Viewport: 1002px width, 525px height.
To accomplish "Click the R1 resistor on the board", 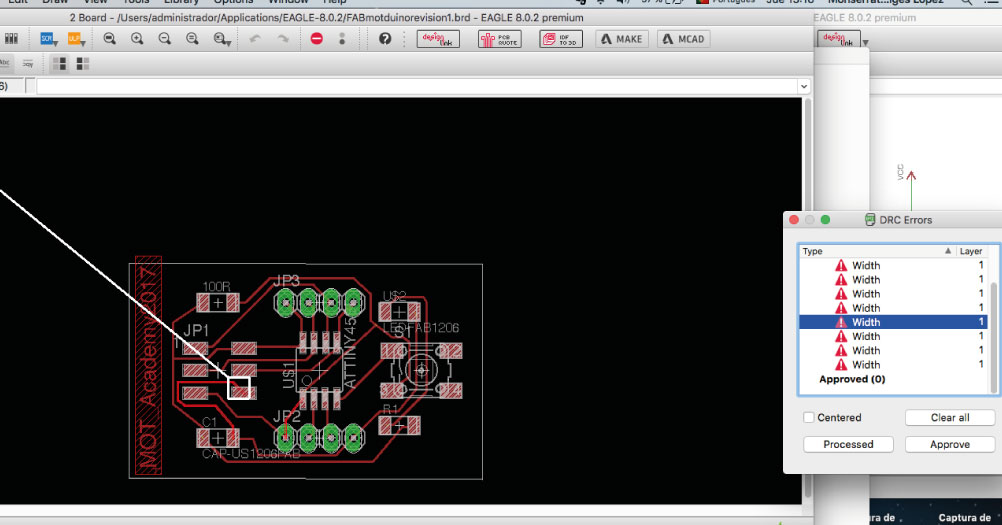I will (399, 425).
